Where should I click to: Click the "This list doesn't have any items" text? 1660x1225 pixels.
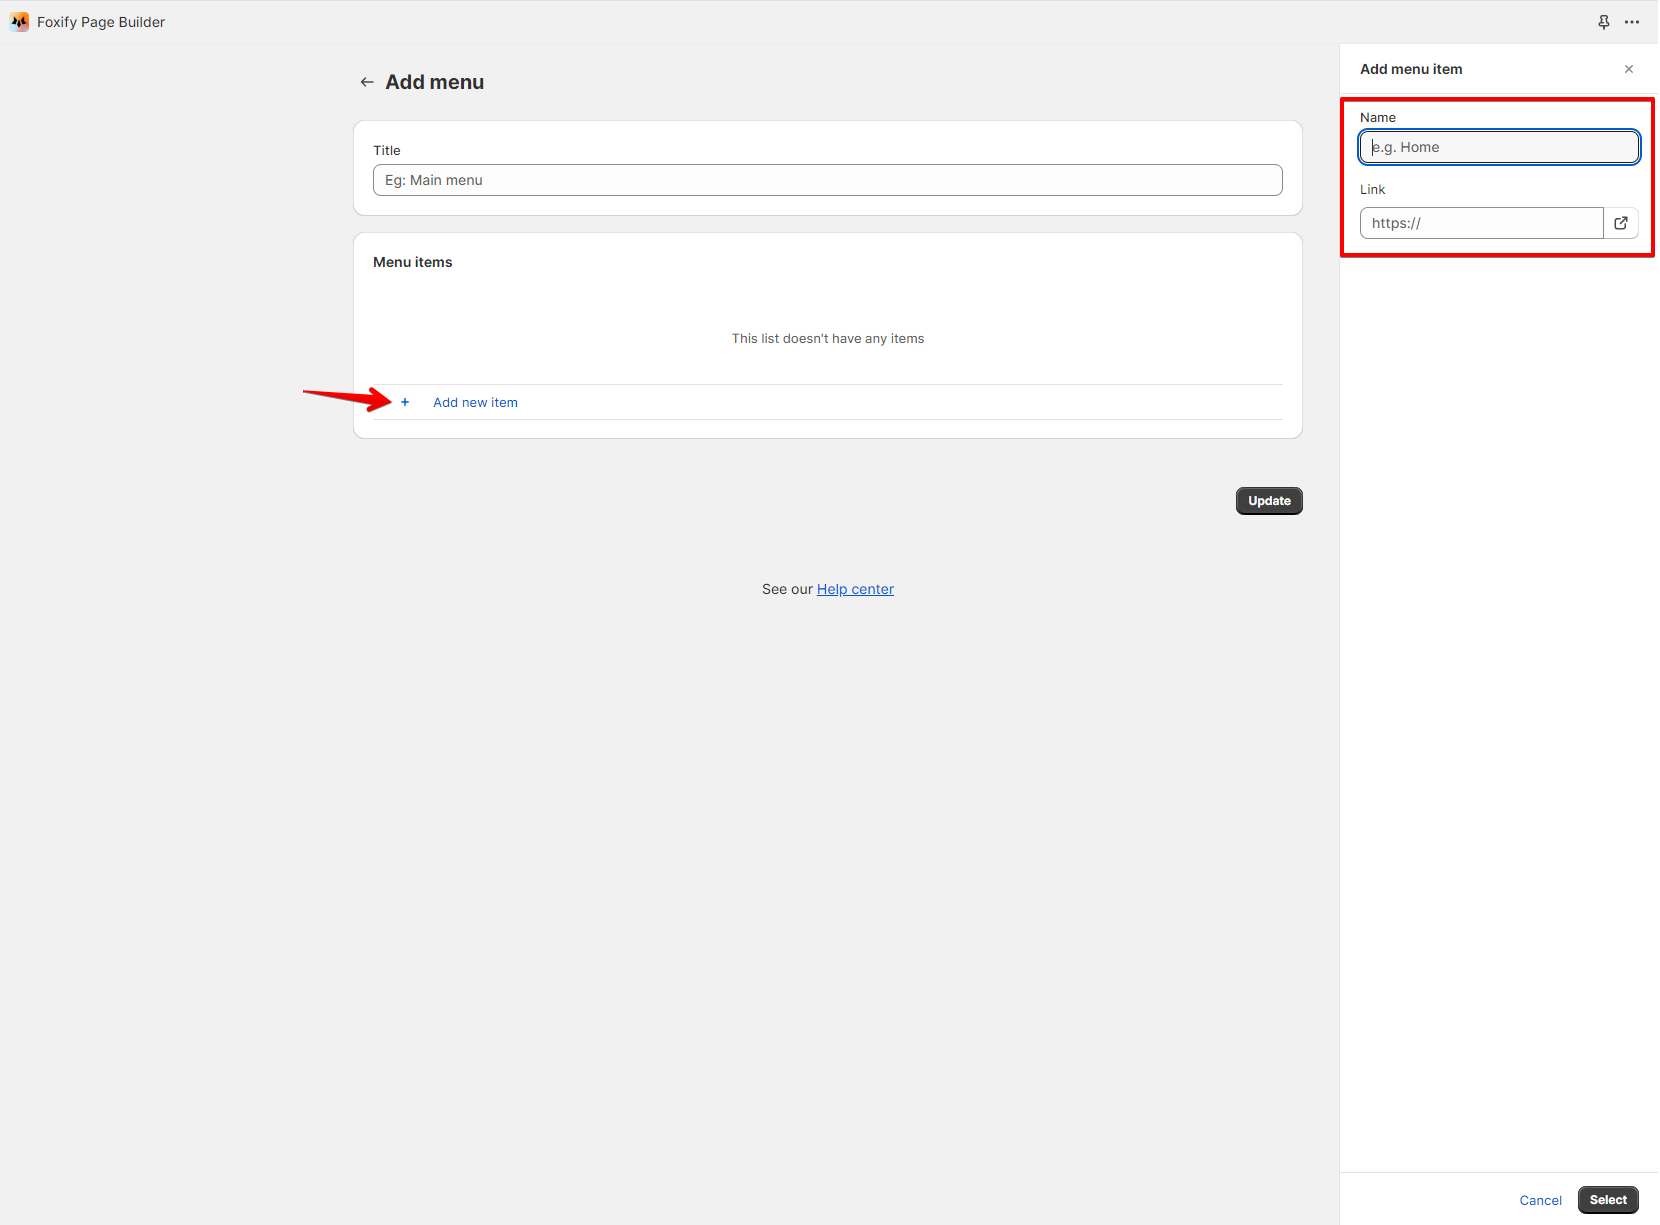pyautogui.click(x=828, y=339)
